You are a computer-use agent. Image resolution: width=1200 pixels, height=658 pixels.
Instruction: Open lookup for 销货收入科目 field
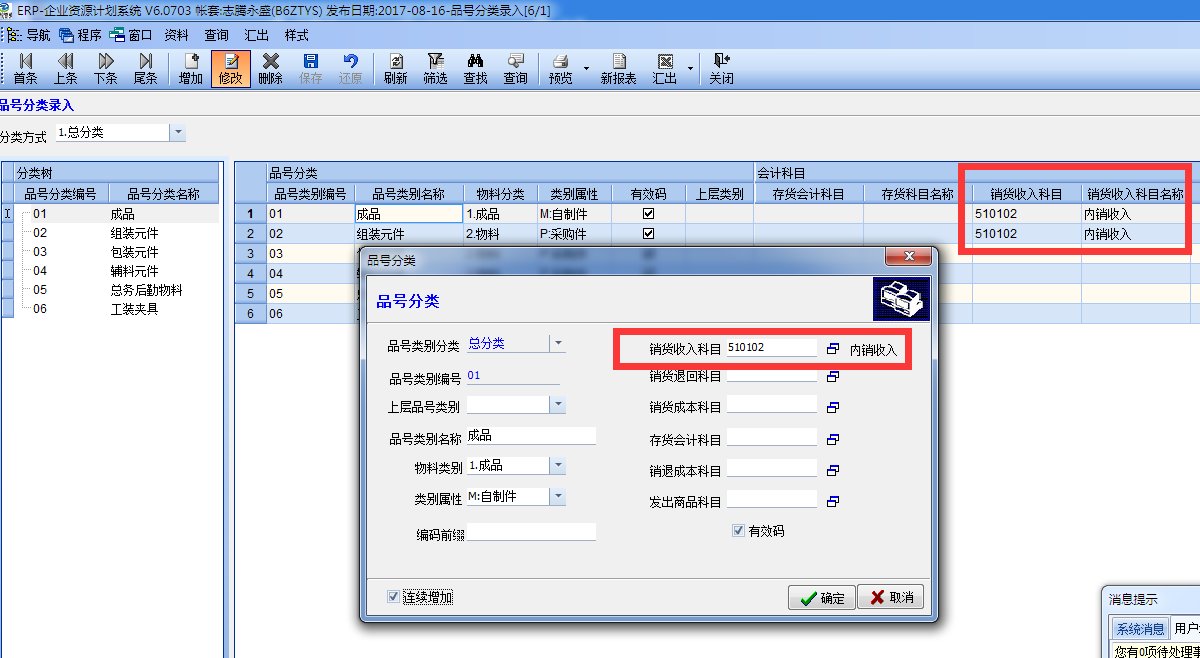click(x=833, y=350)
